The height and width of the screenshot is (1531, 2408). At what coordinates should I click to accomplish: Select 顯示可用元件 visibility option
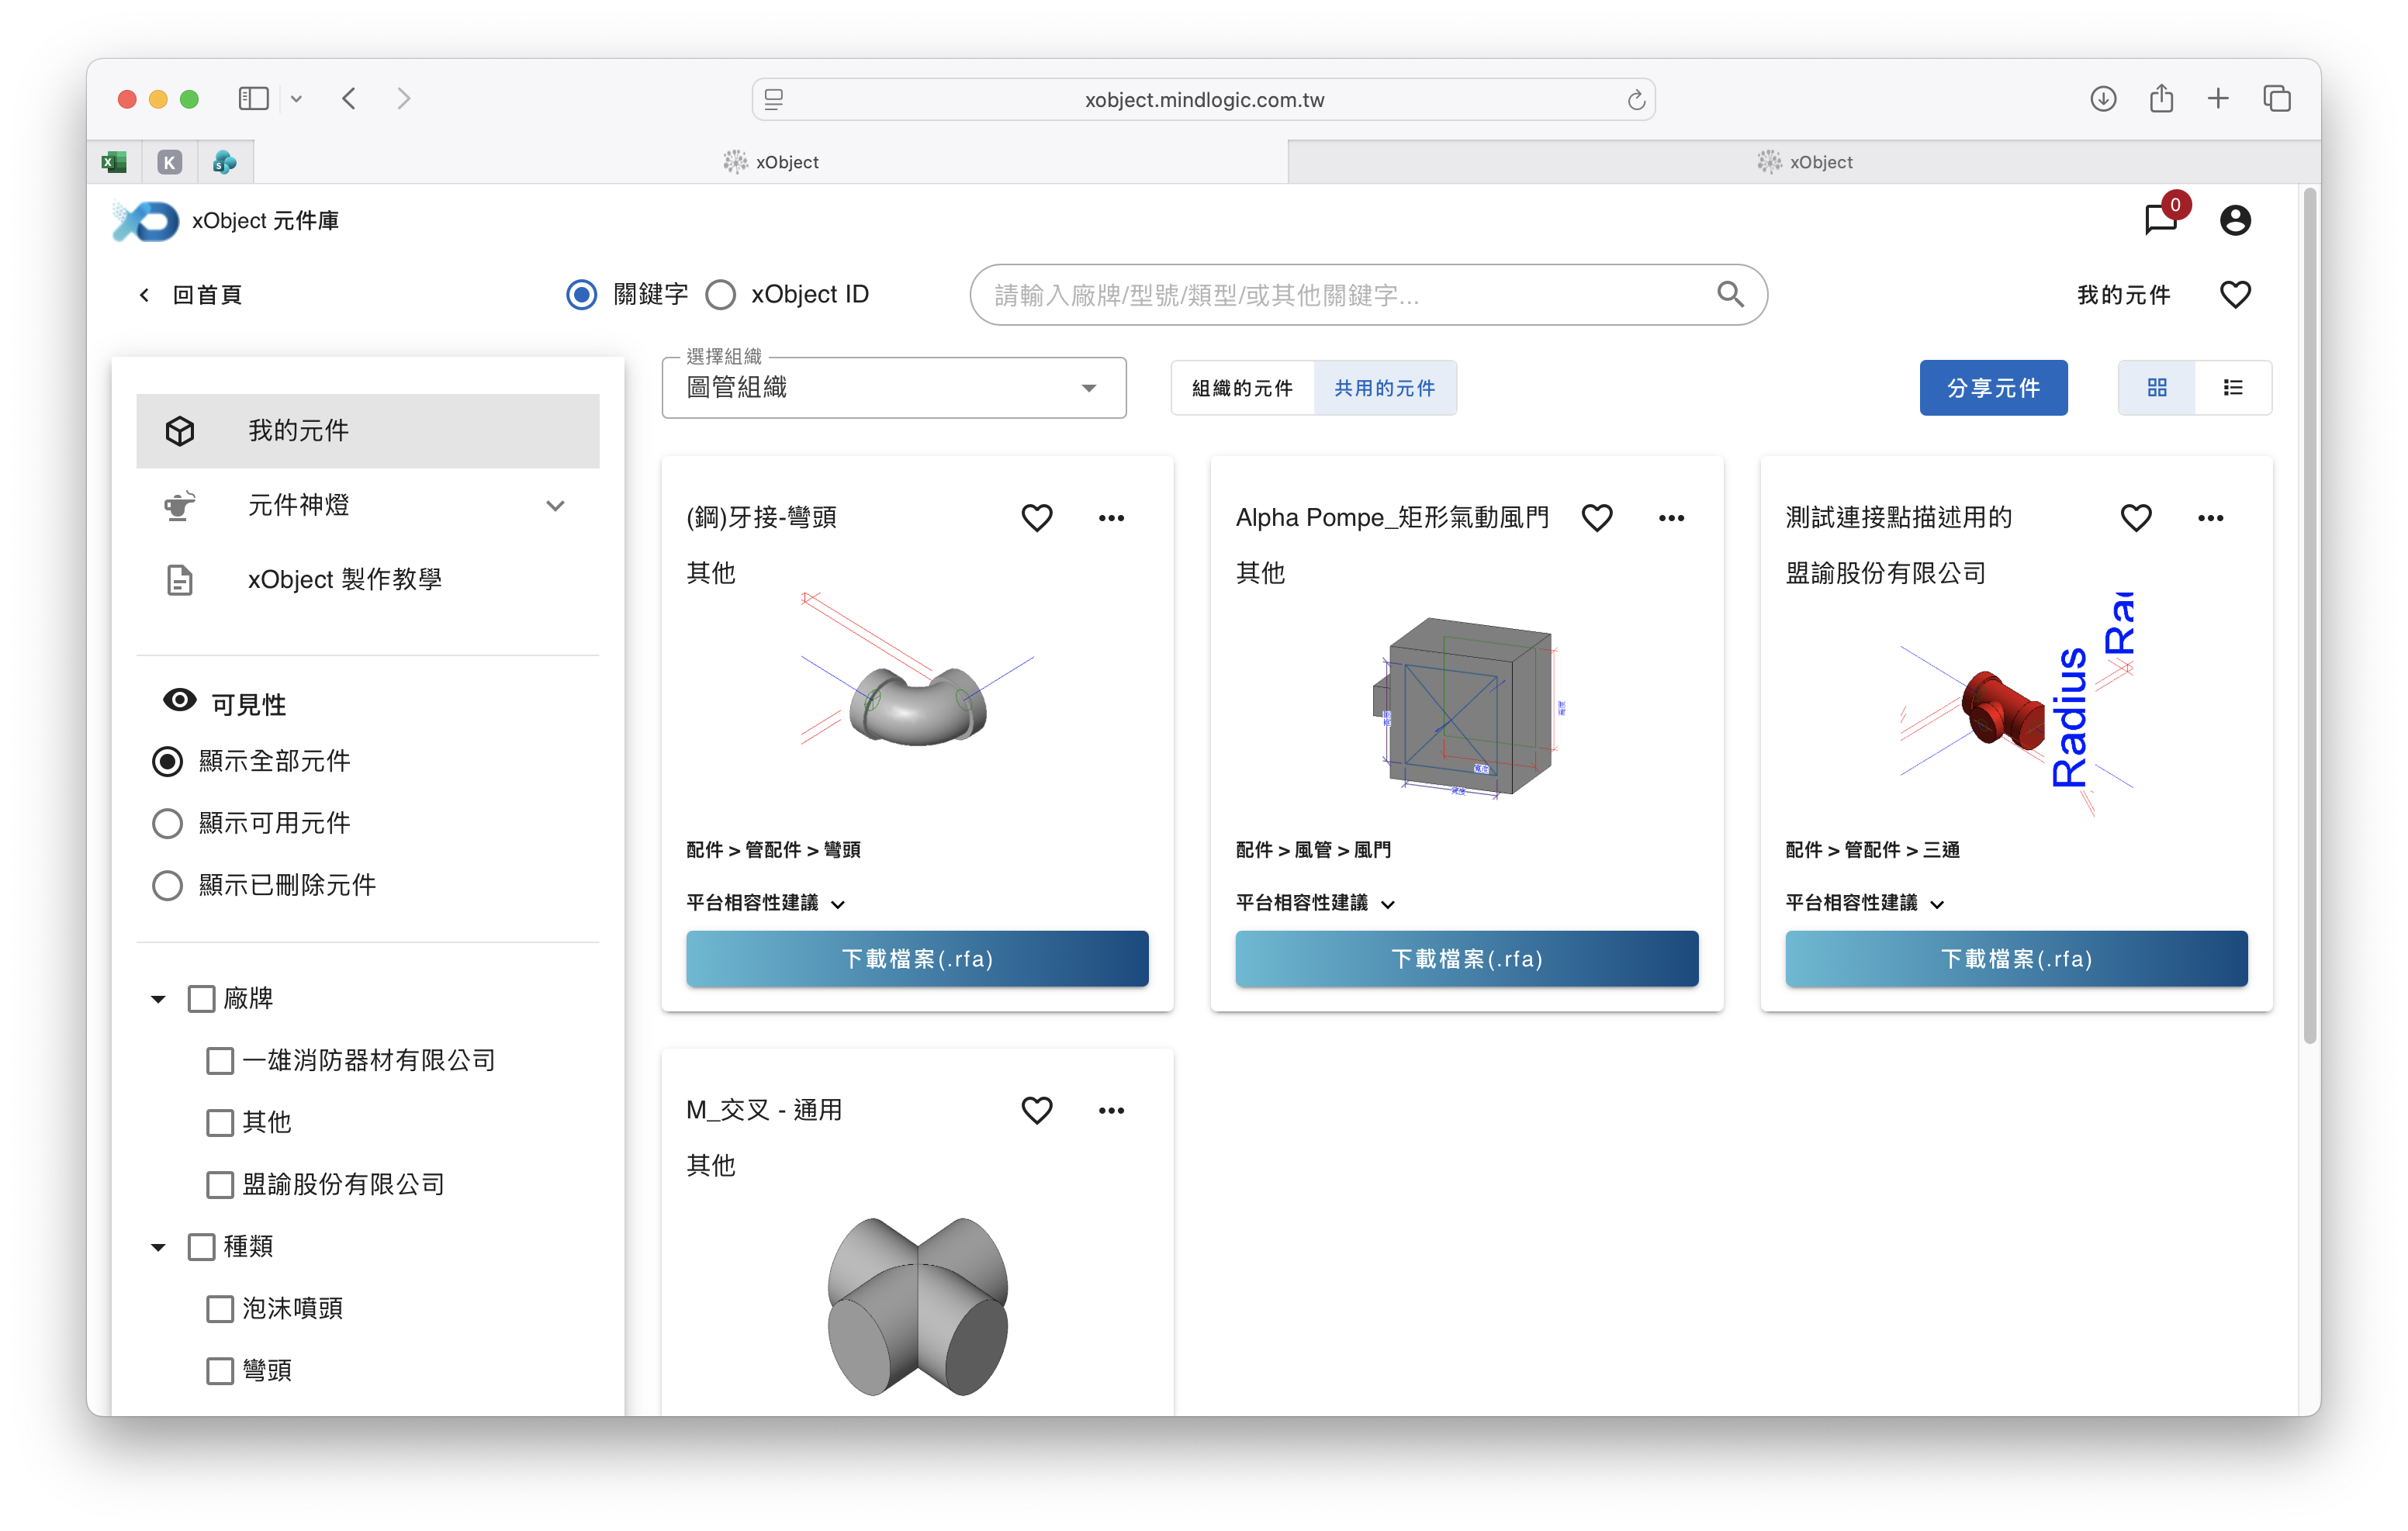click(168, 823)
